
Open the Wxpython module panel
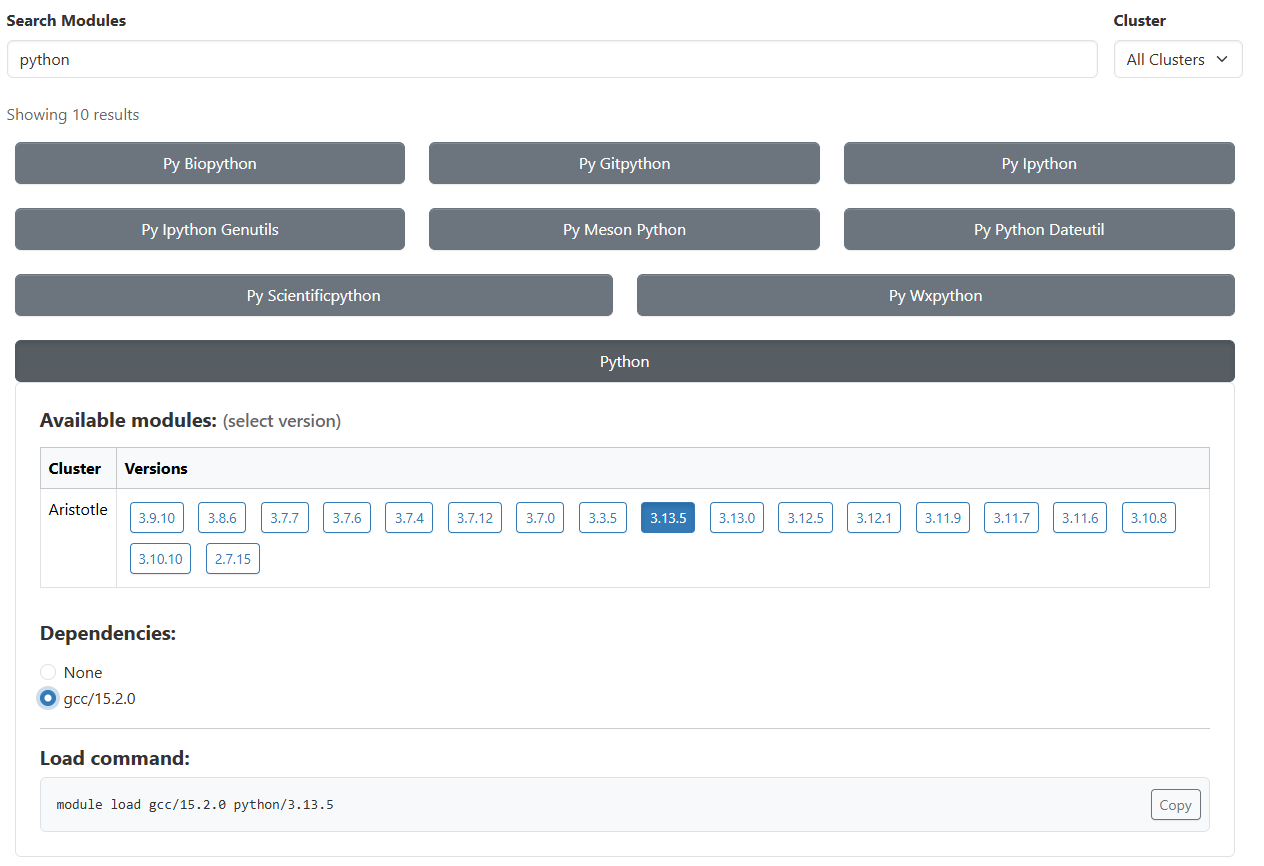coord(935,295)
